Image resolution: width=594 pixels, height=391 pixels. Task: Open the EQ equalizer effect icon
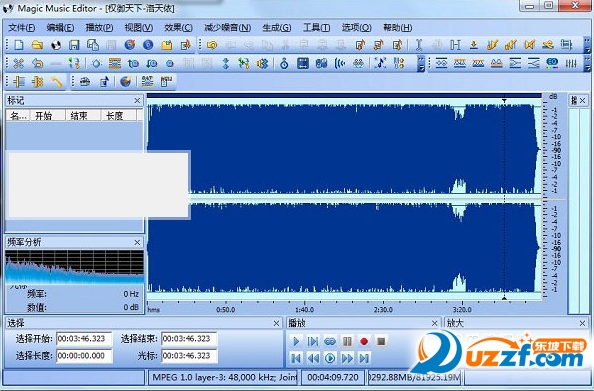pyautogui.click(x=552, y=63)
